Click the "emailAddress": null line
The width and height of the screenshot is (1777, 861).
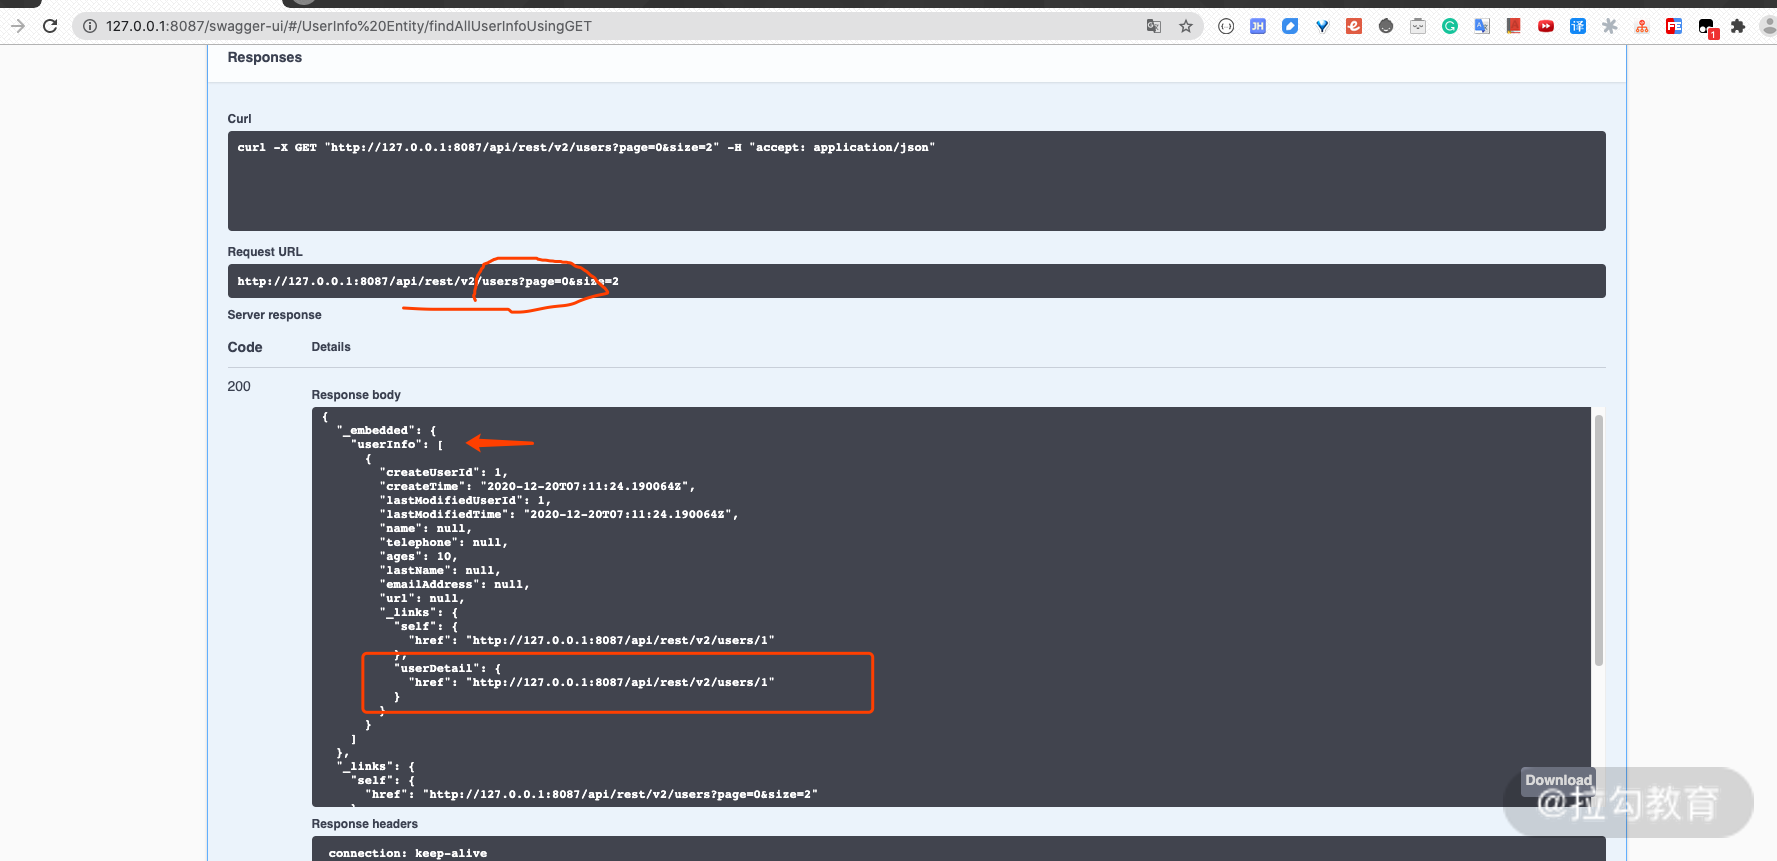coord(454,584)
